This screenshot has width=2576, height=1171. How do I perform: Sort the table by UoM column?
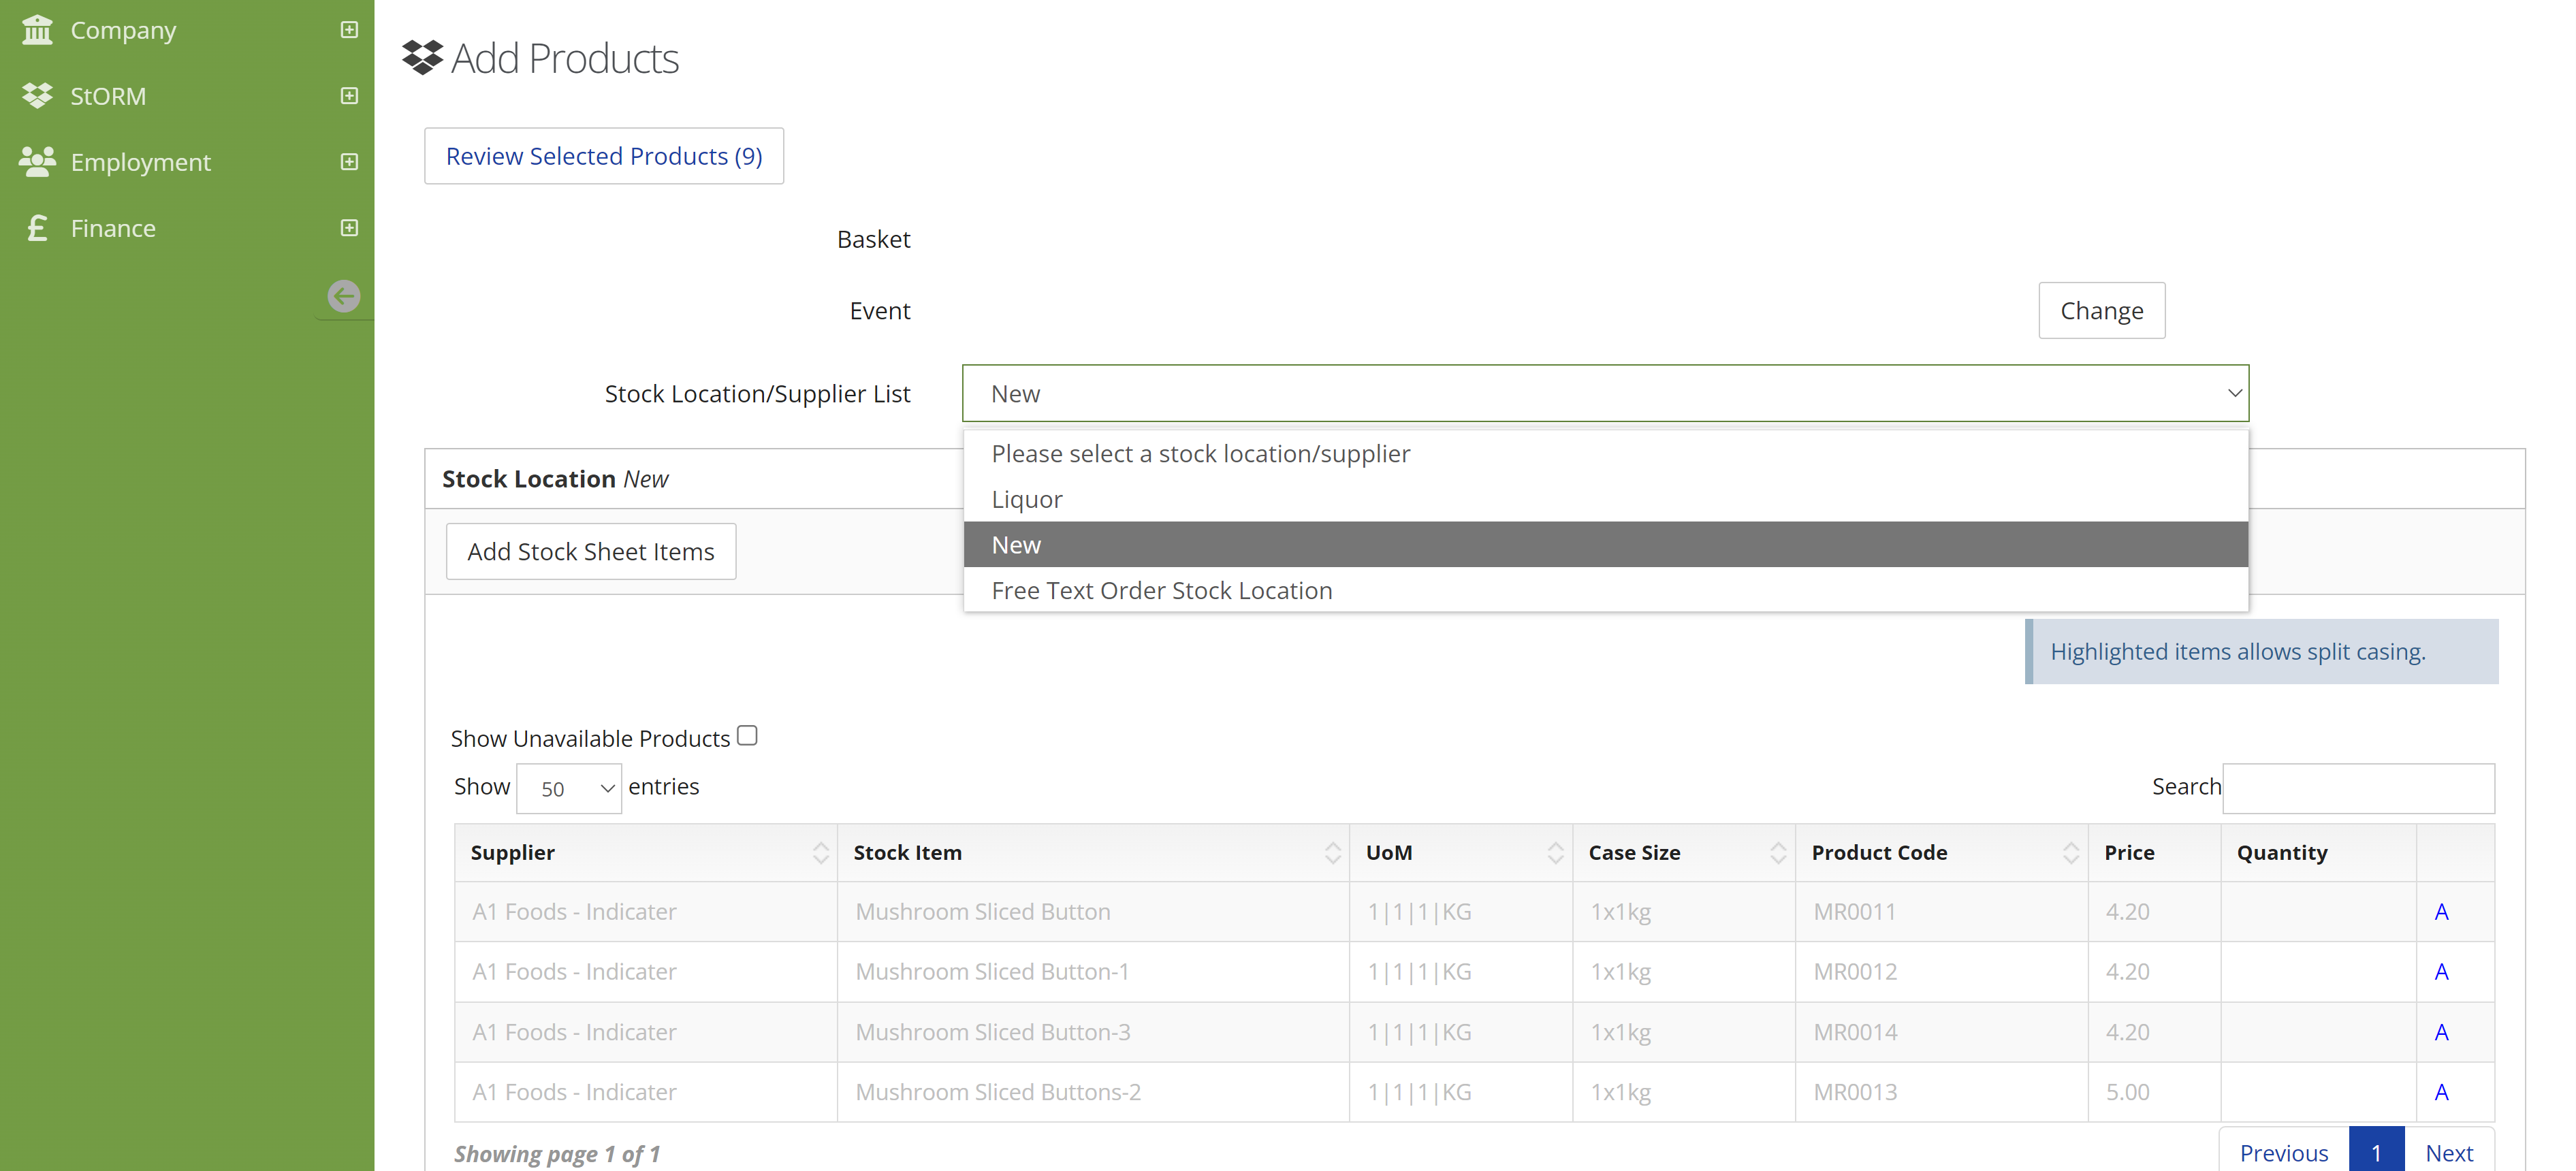[x=1461, y=853]
